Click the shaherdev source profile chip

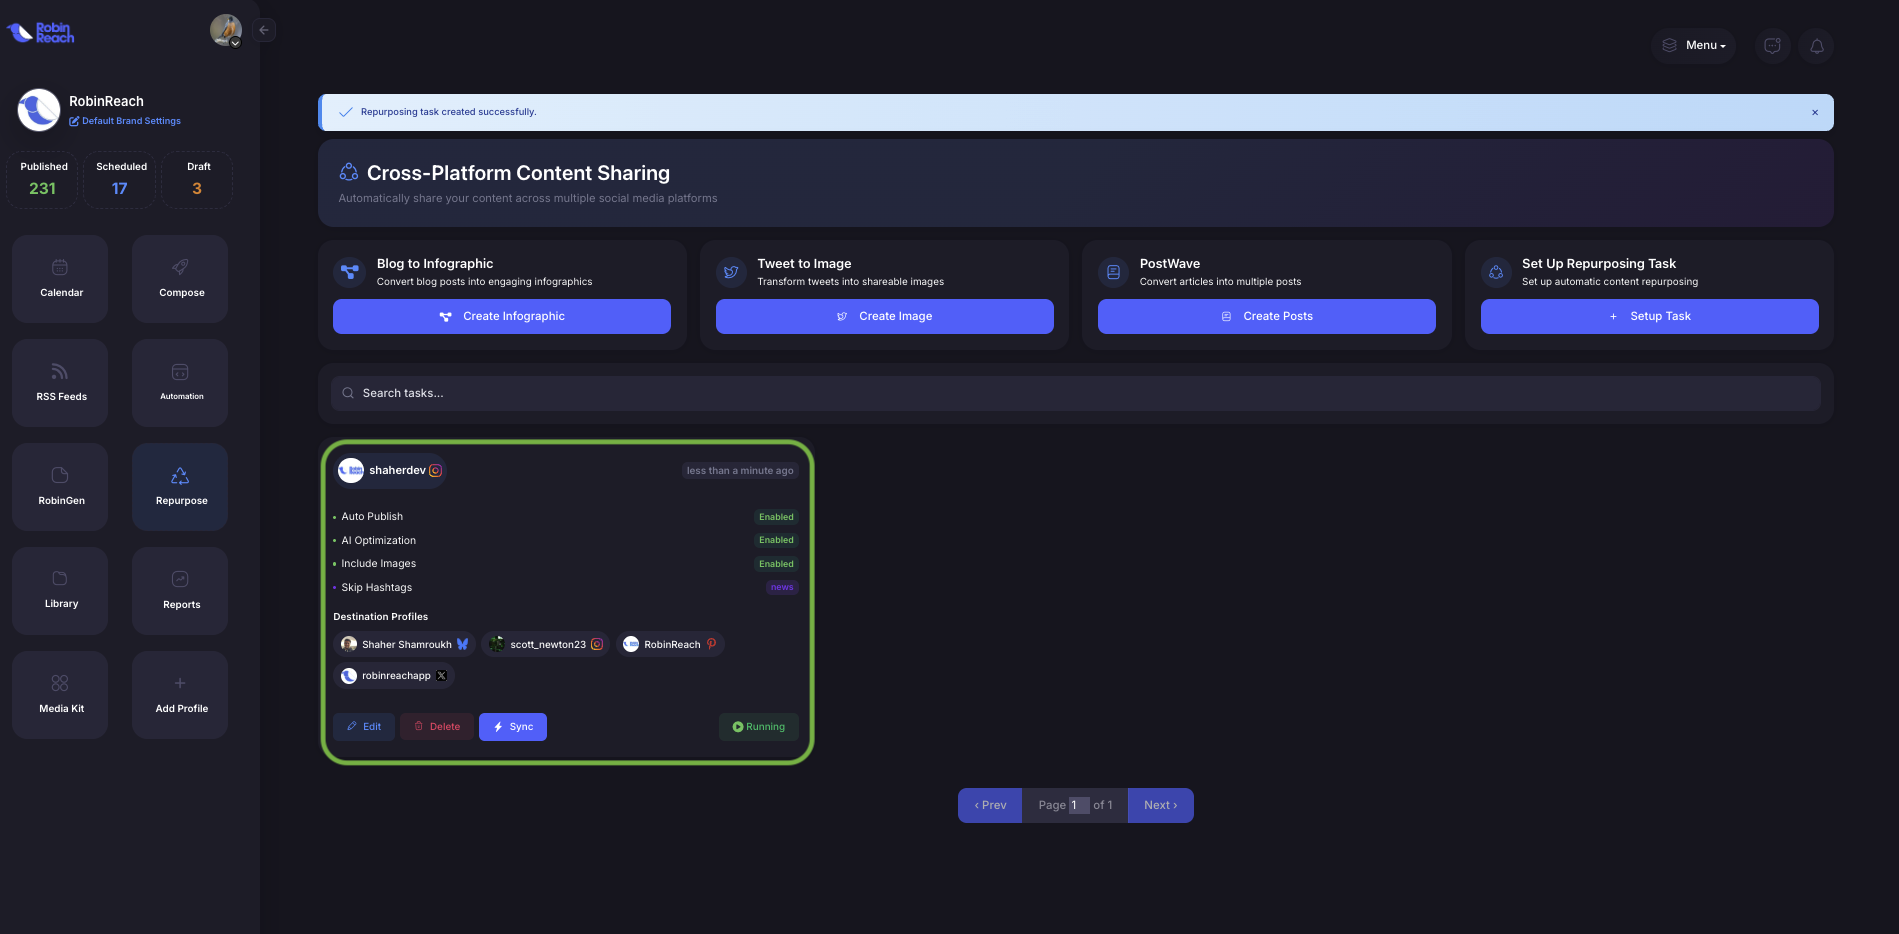pyautogui.click(x=390, y=470)
